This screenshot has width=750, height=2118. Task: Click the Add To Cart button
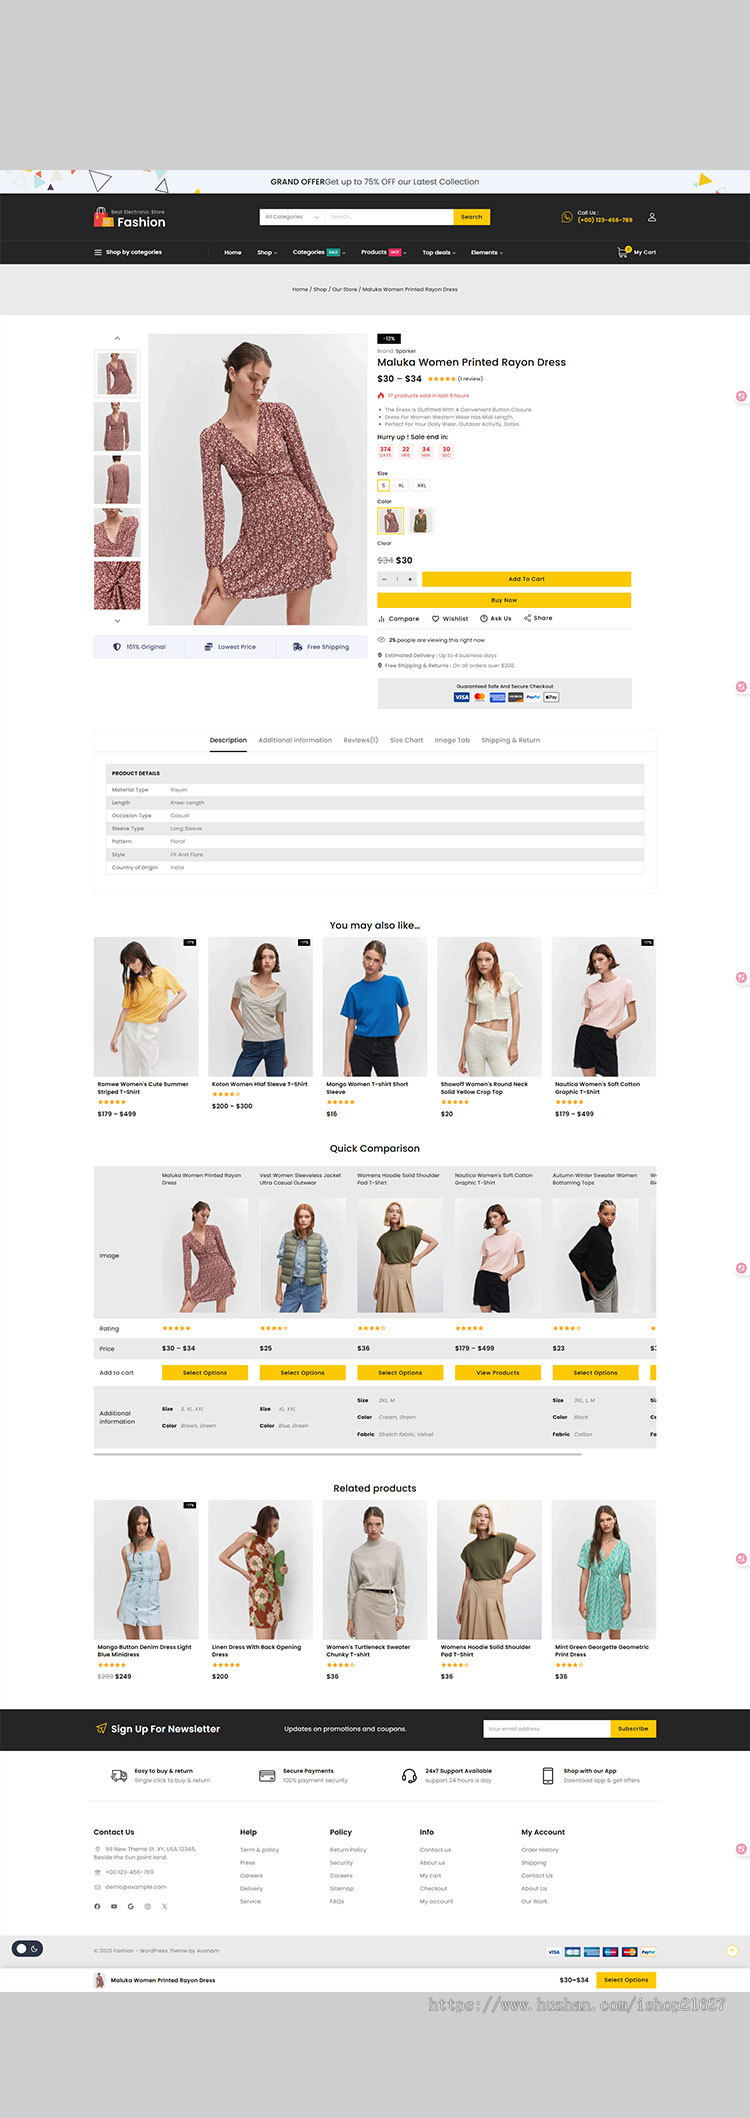pos(526,579)
